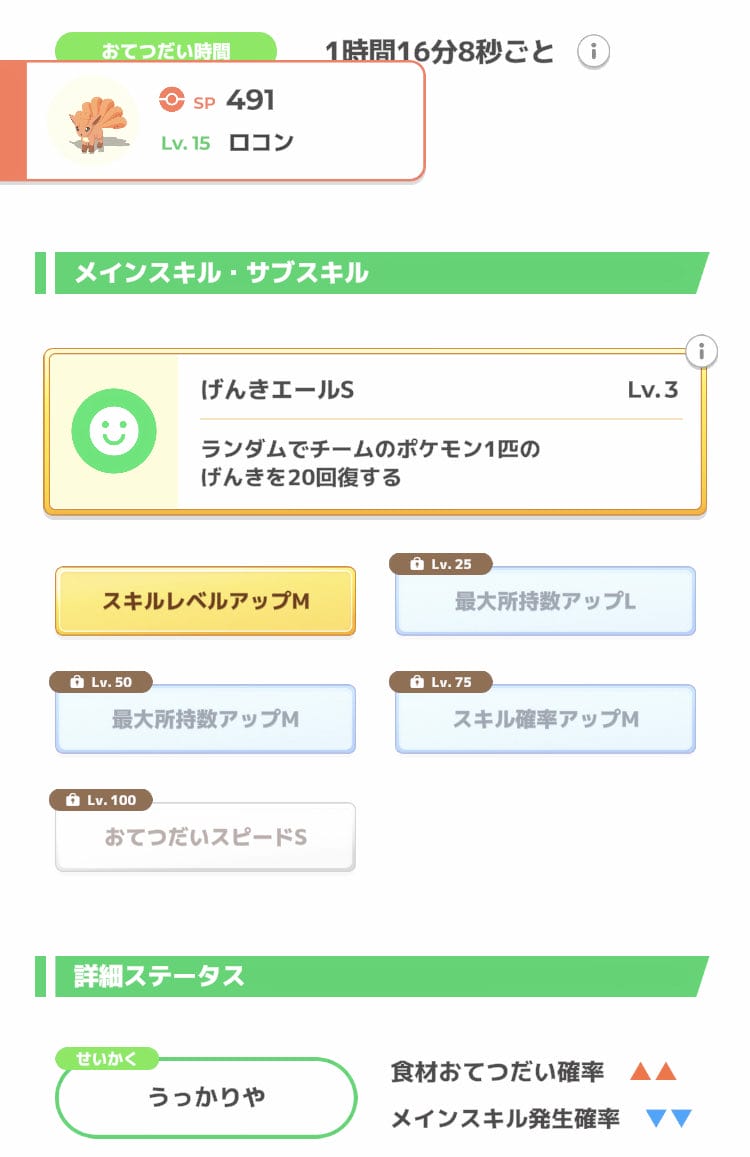Viewport: 750px width, 1157px height.
Task: Tap the orange up arrows for 食材おてつだい確率
Action: click(x=653, y=1072)
